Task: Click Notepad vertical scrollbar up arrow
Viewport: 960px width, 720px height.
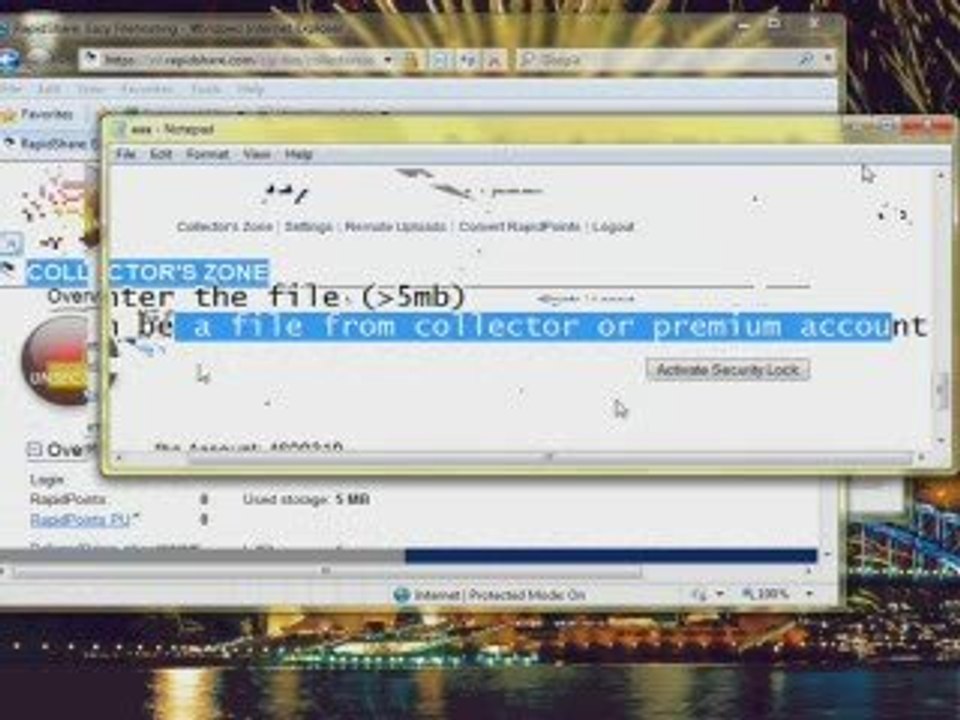Action: pos(941,176)
